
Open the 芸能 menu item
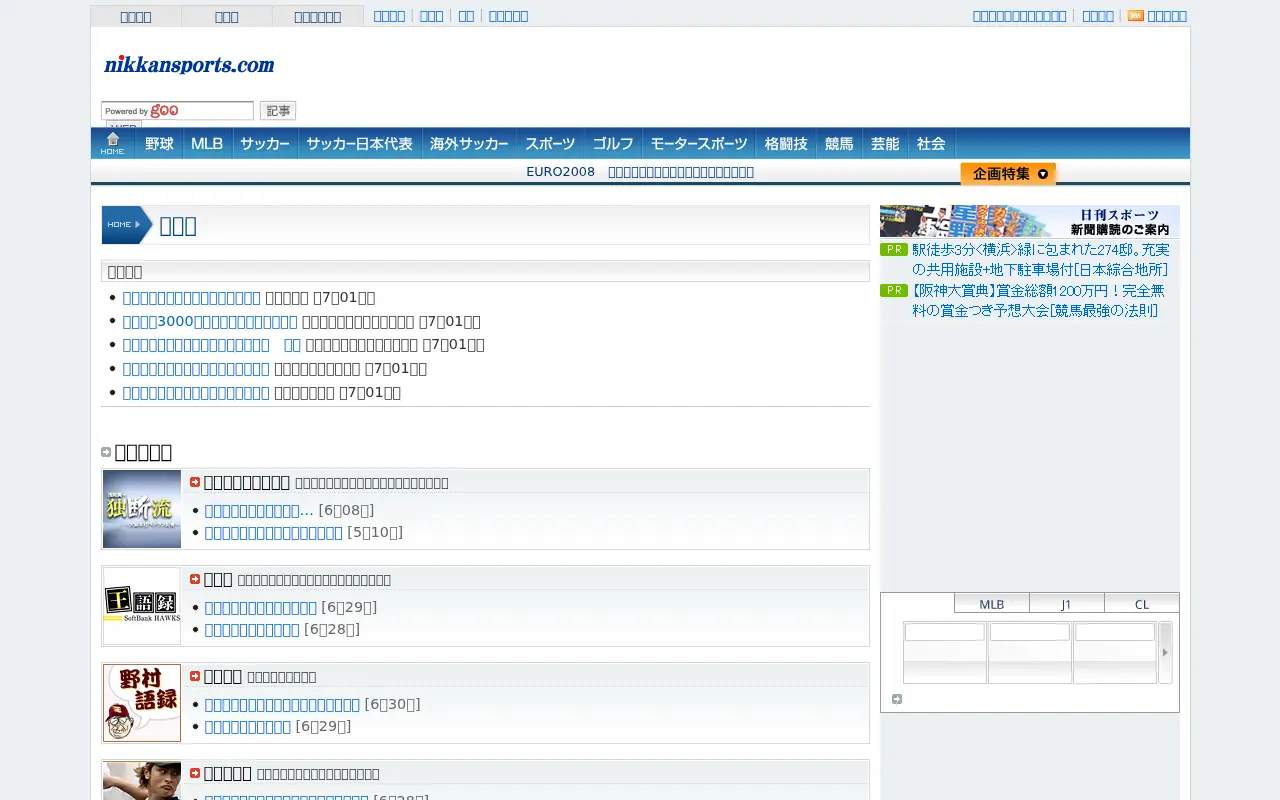pyautogui.click(x=885, y=143)
